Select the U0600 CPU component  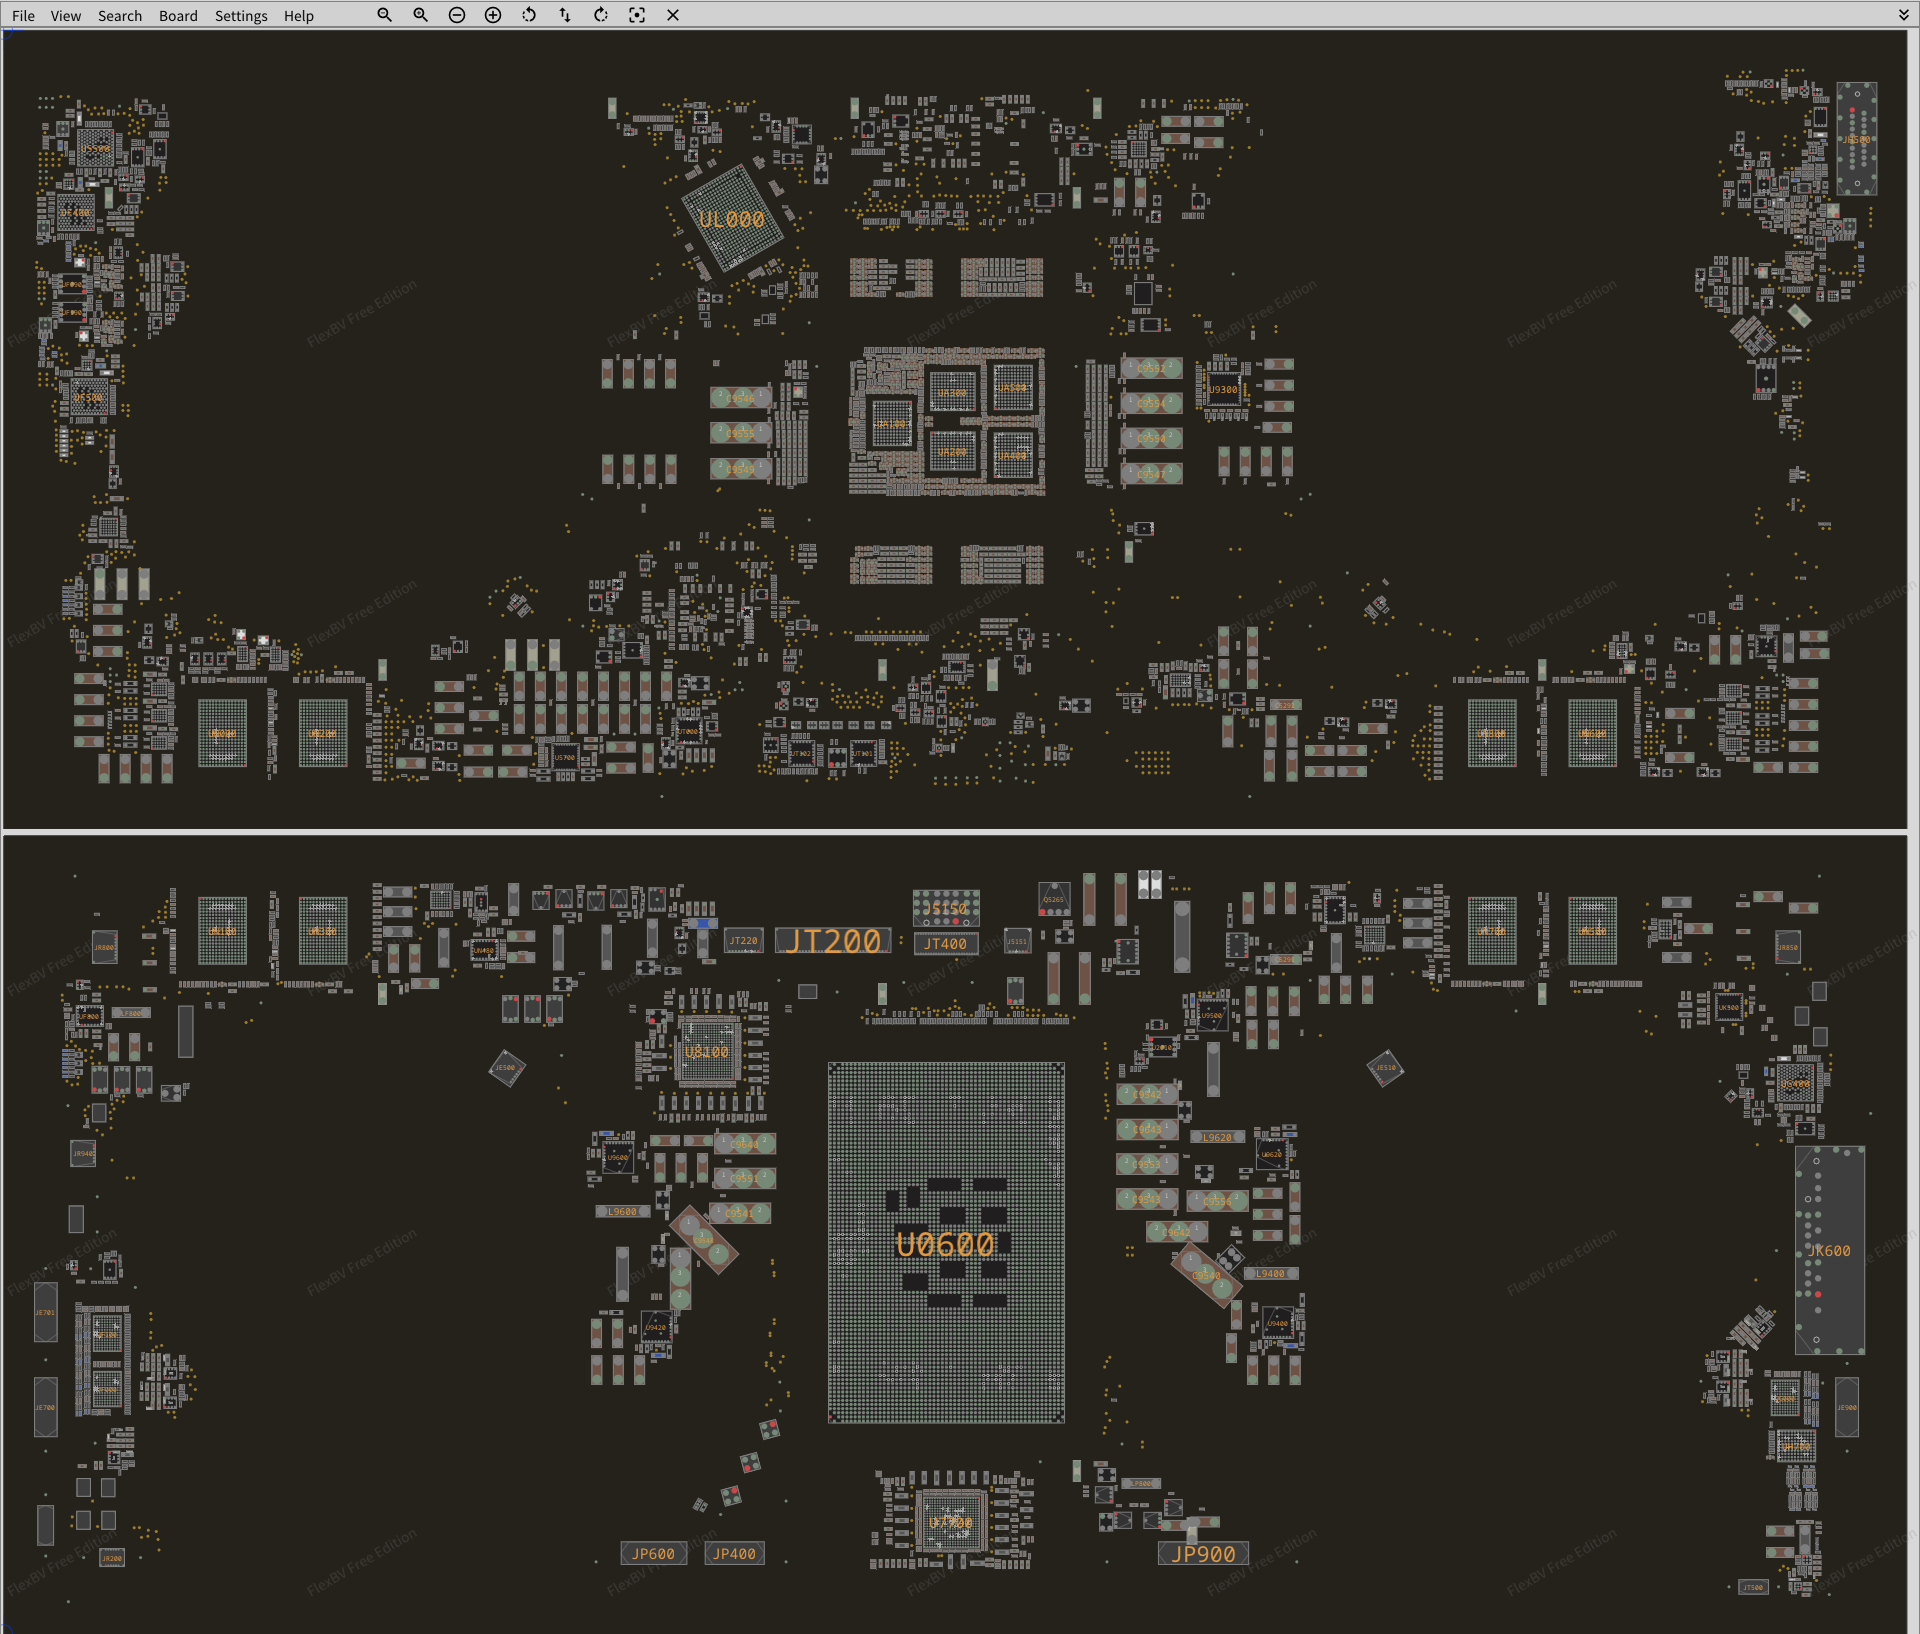pos(945,1244)
